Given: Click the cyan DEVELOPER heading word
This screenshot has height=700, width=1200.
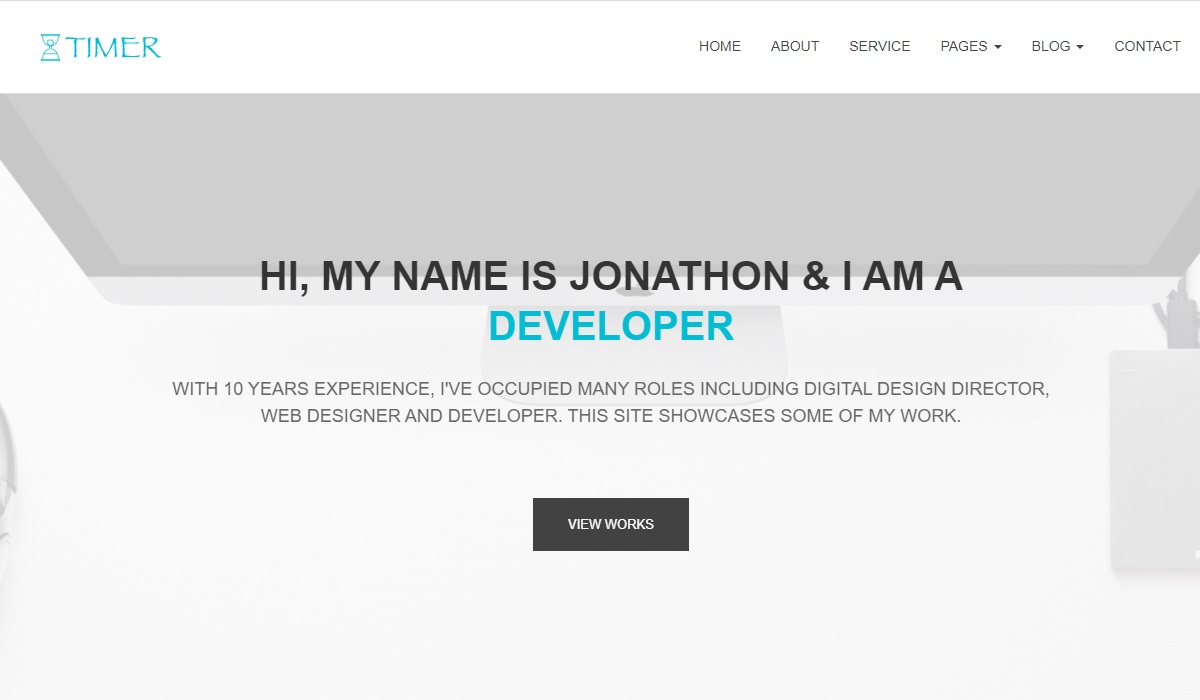Looking at the screenshot, I should [611, 327].
